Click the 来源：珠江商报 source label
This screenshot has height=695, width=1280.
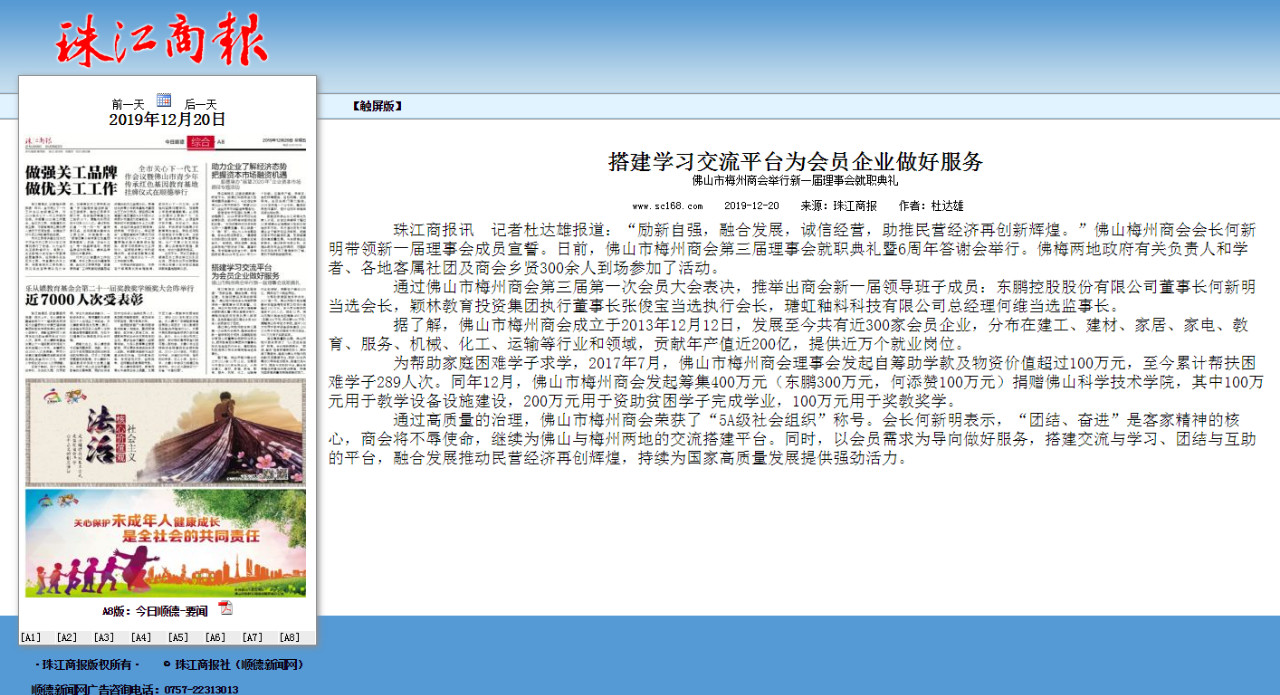(839, 206)
